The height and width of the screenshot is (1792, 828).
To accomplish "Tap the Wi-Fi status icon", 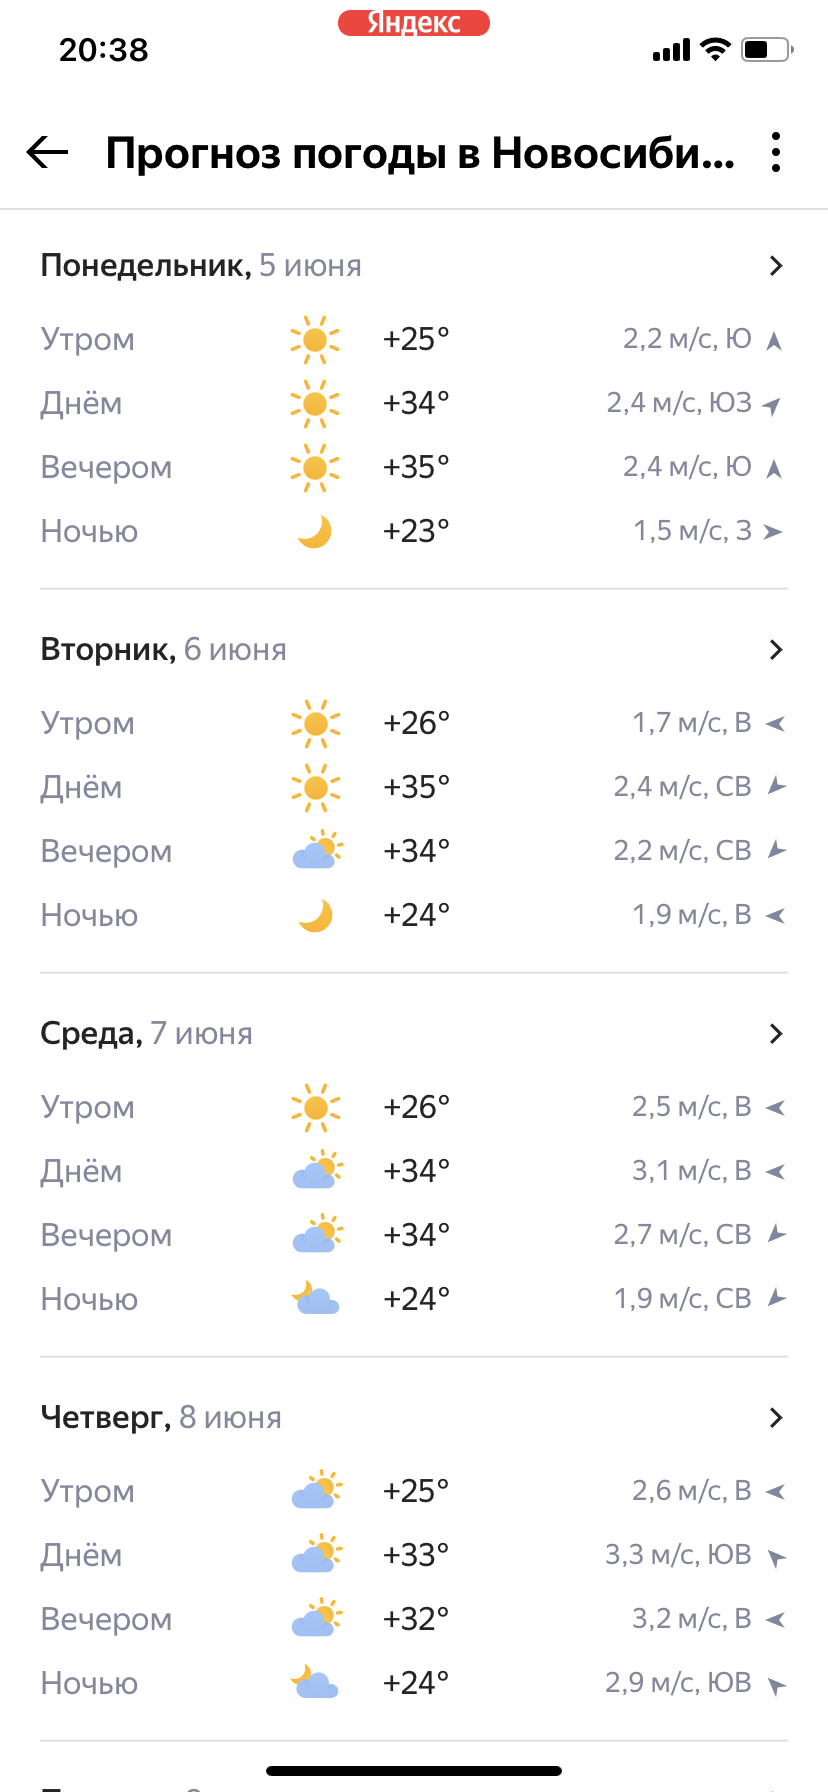I will click(x=715, y=49).
